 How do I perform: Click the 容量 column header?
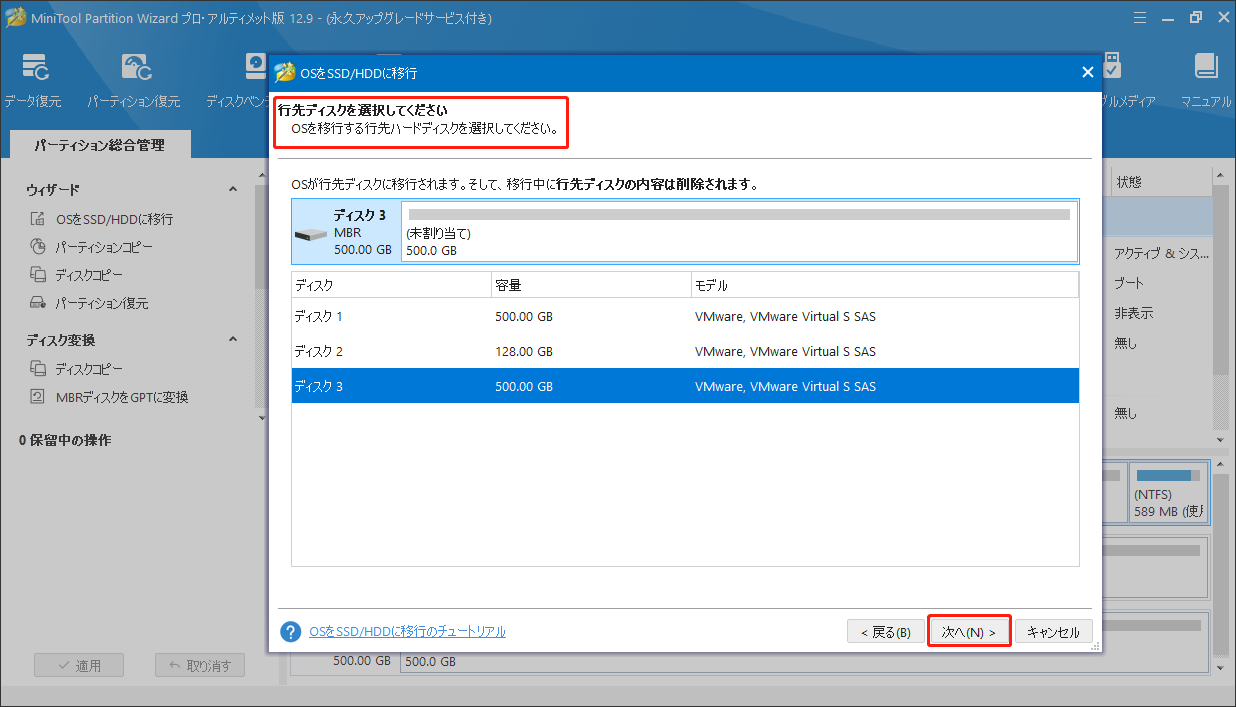click(591, 285)
